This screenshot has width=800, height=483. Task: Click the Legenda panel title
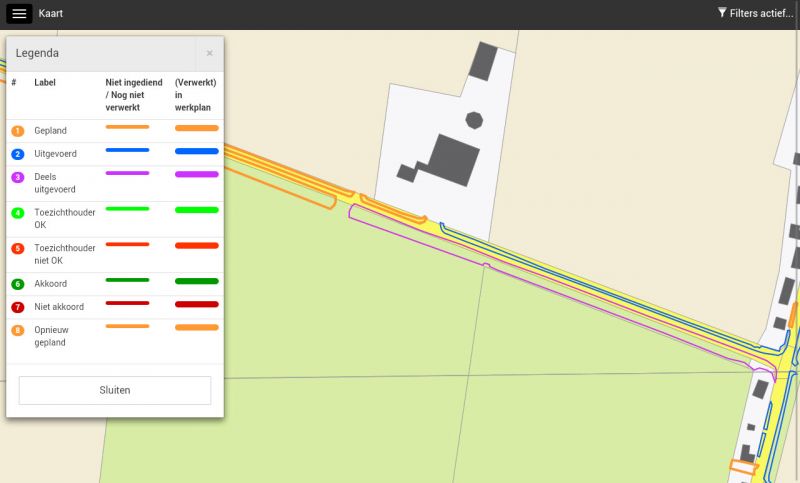(x=37, y=53)
